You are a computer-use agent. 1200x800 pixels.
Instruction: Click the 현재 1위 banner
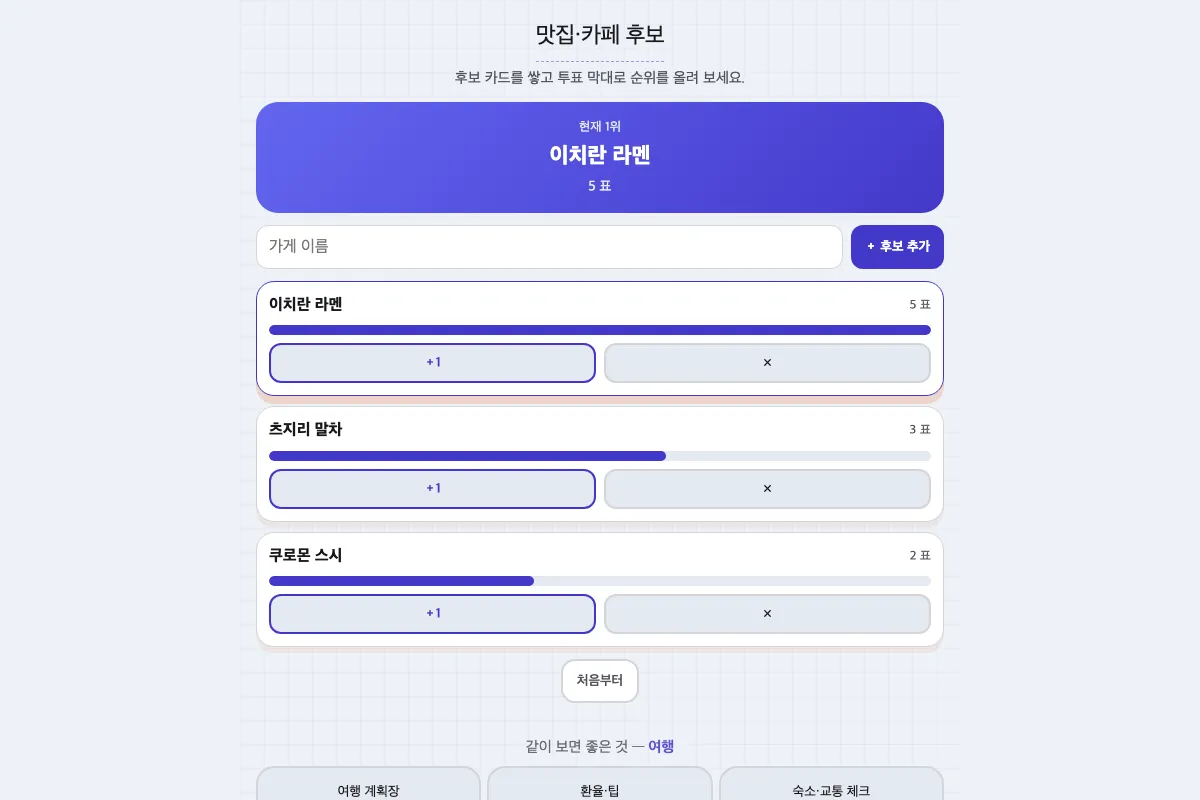600,157
